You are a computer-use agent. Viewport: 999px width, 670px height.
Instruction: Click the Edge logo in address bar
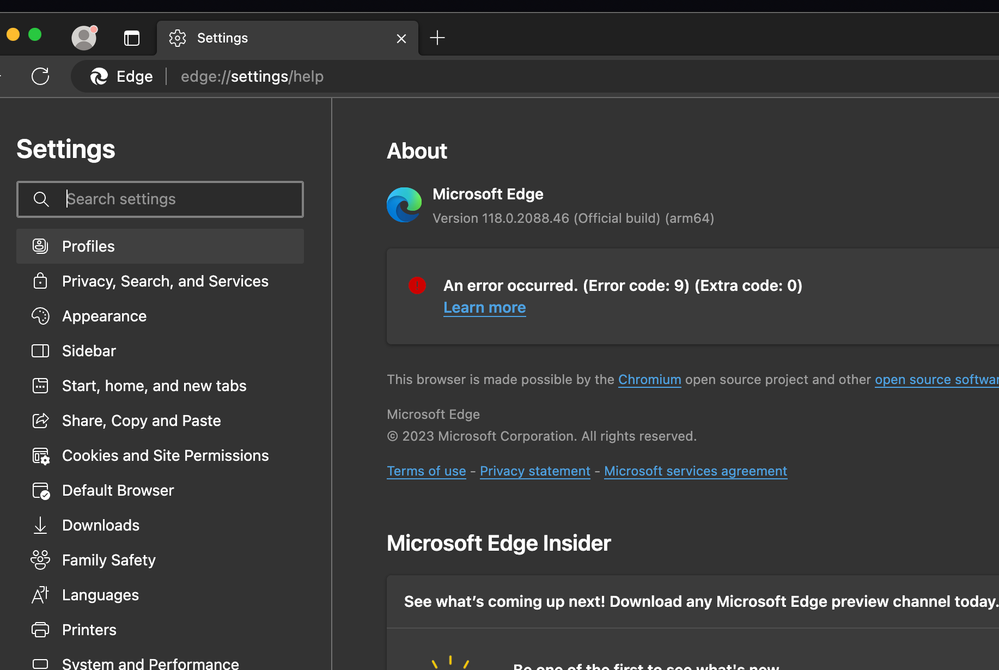pos(99,76)
